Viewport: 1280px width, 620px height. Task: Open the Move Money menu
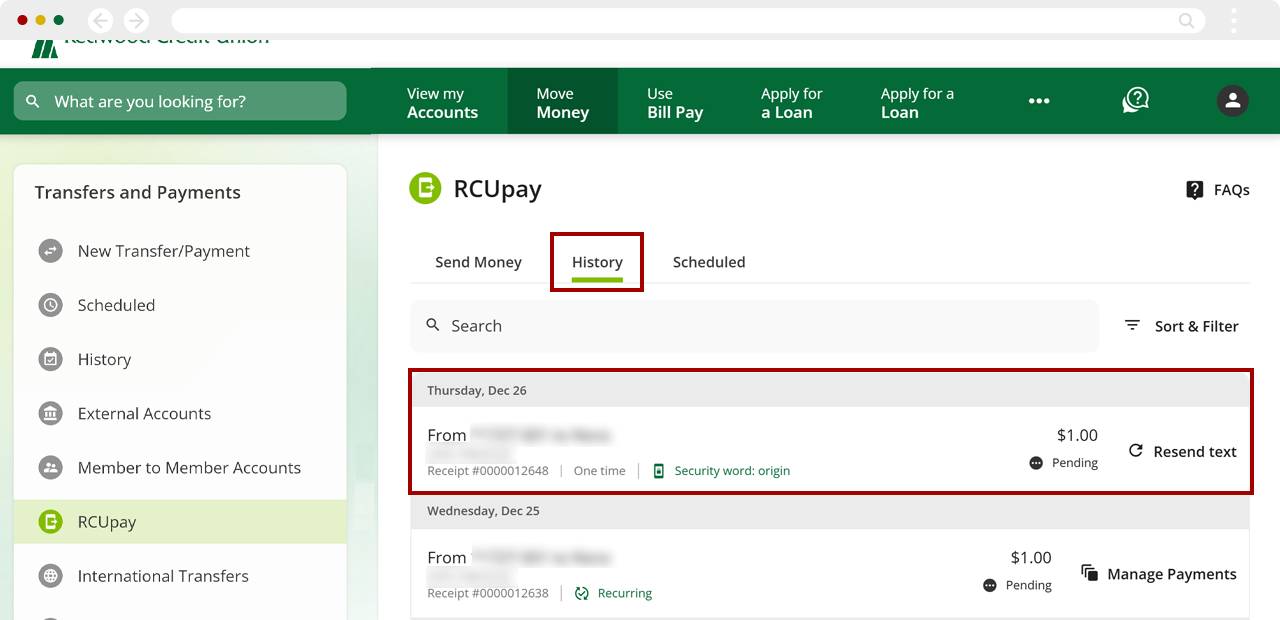[x=562, y=103]
